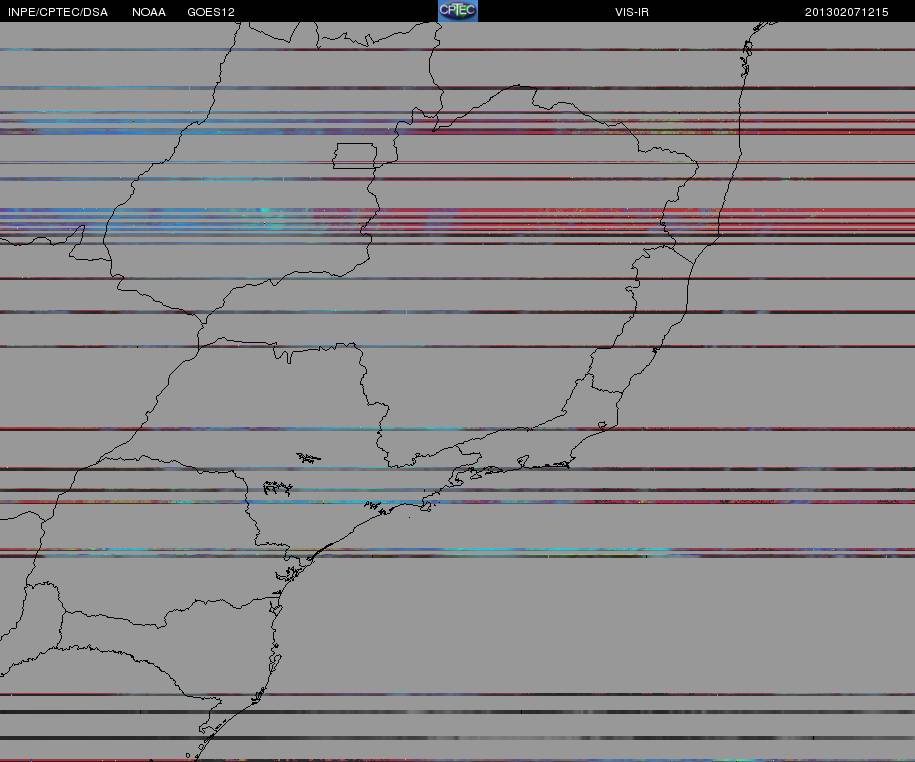Click the INPE/CPTEC/DSA header text

tap(58, 12)
